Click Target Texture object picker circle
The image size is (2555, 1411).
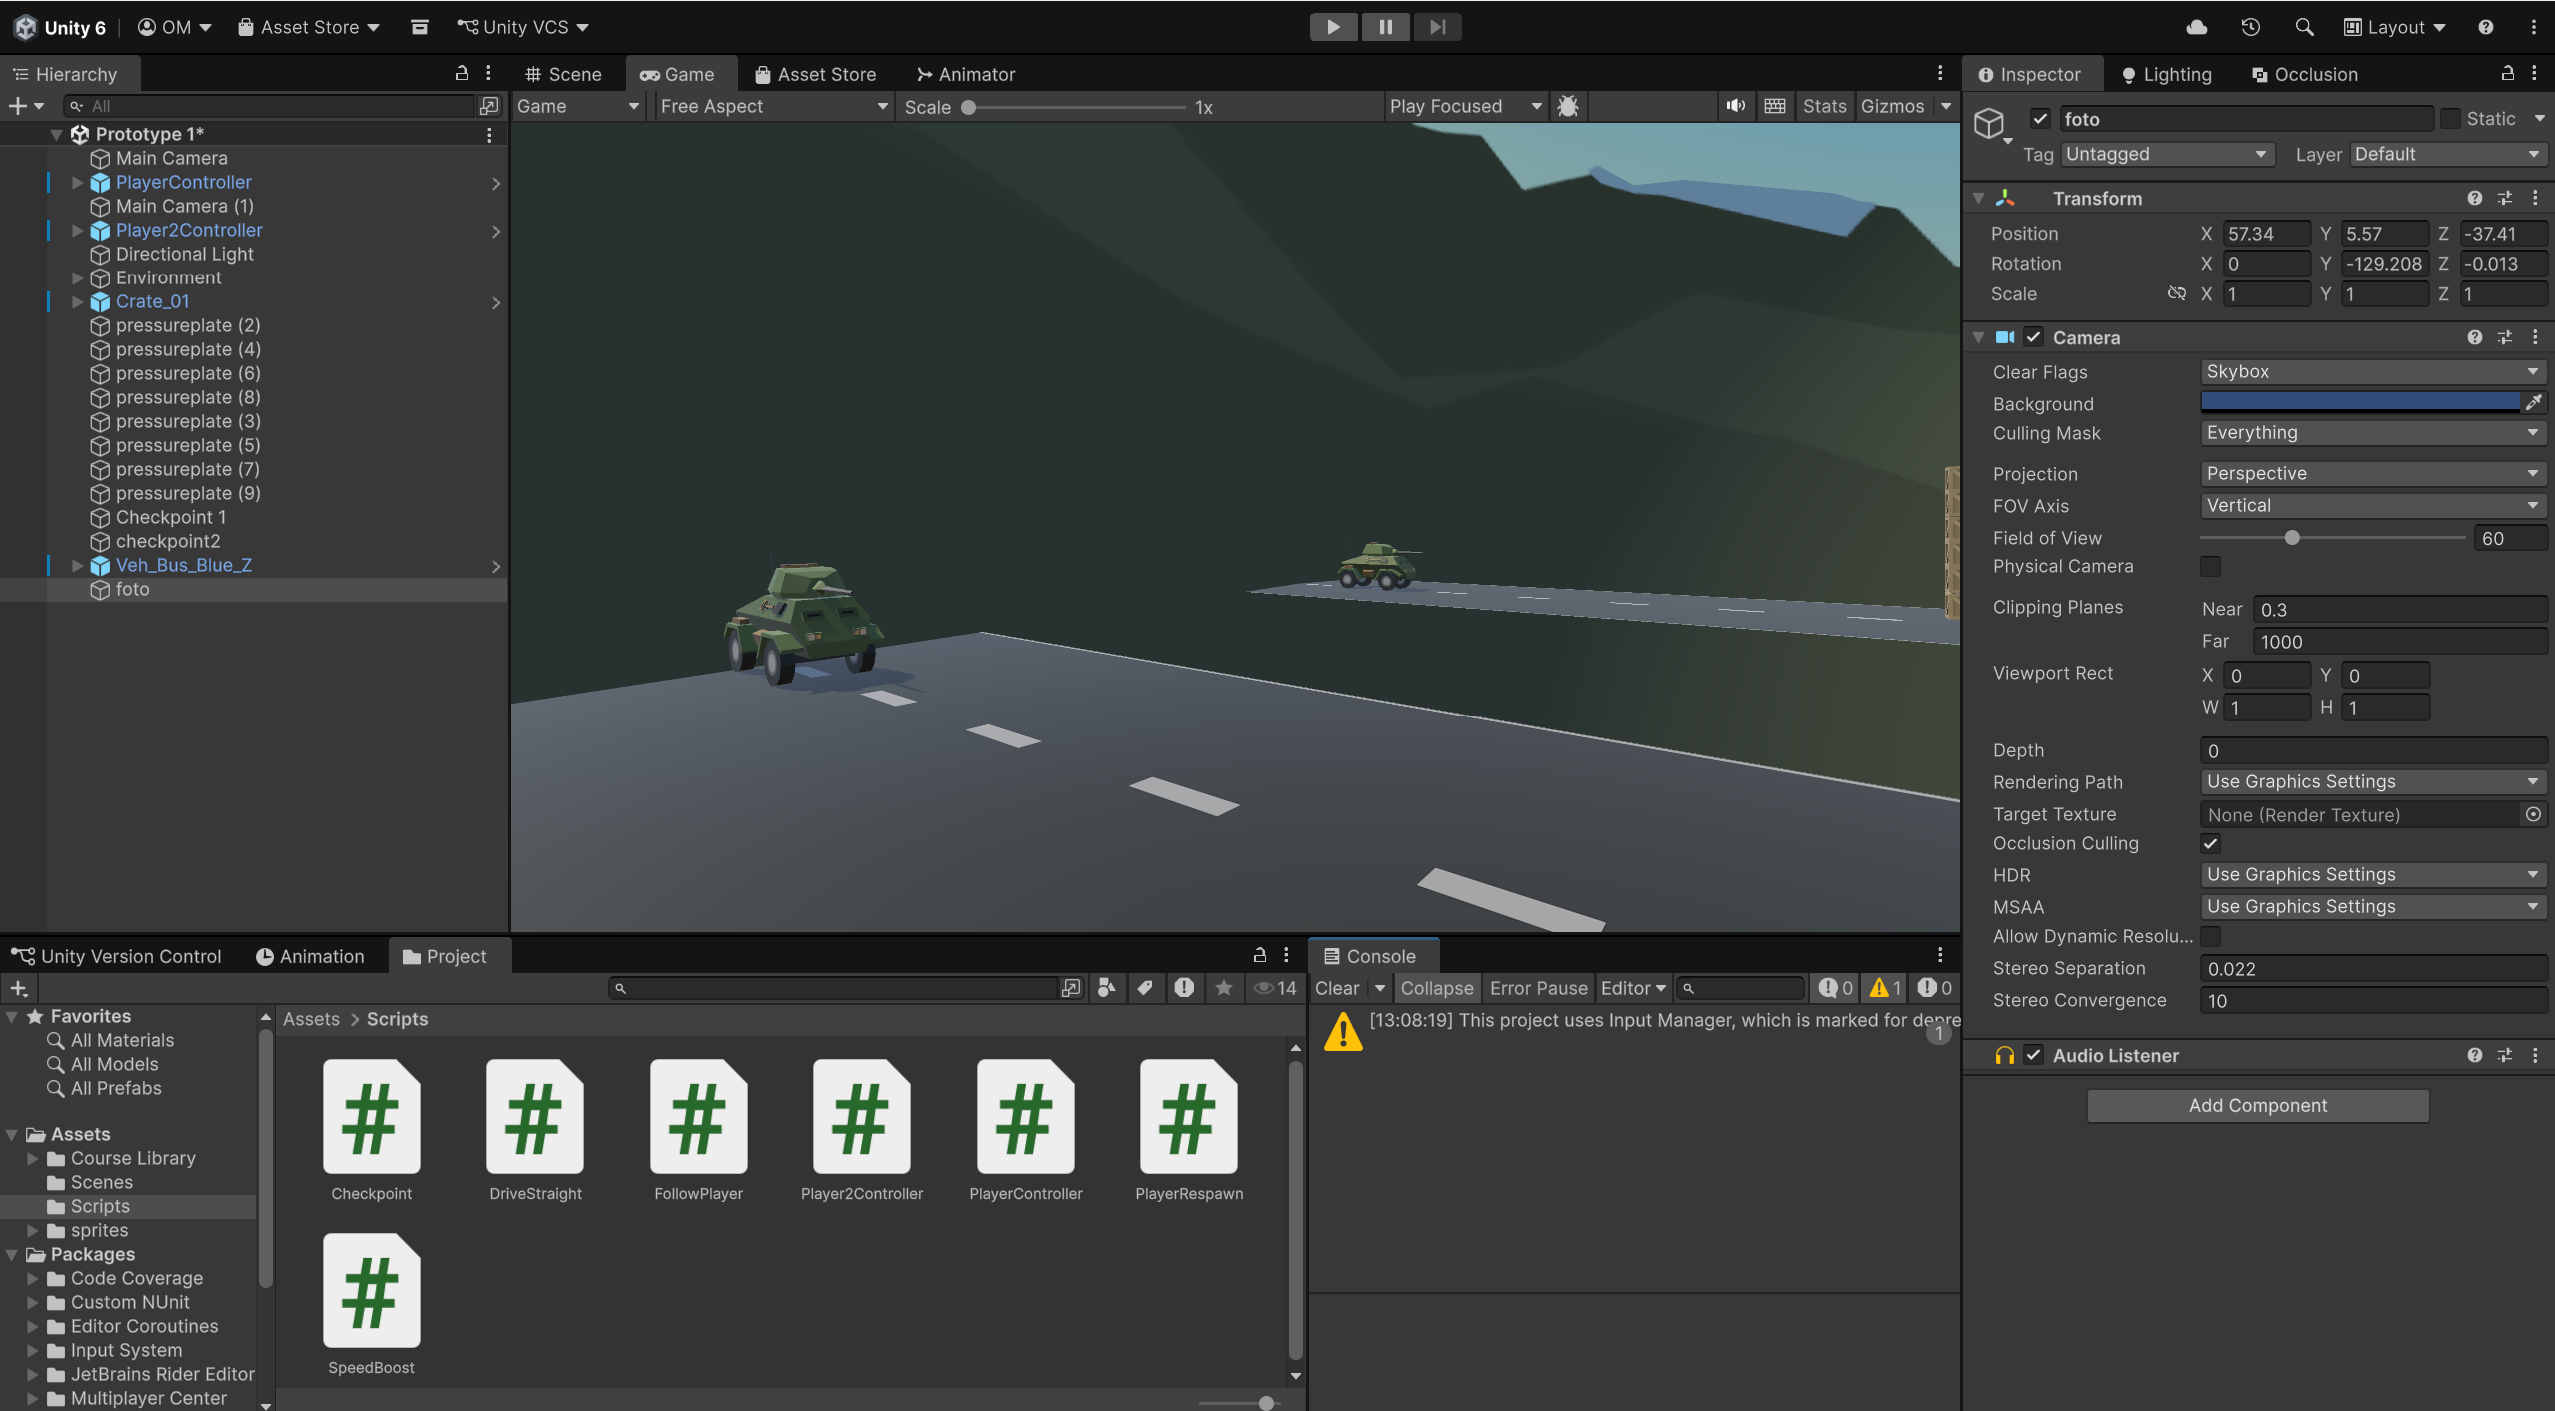pyautogui.click(x=2533, y=814)
